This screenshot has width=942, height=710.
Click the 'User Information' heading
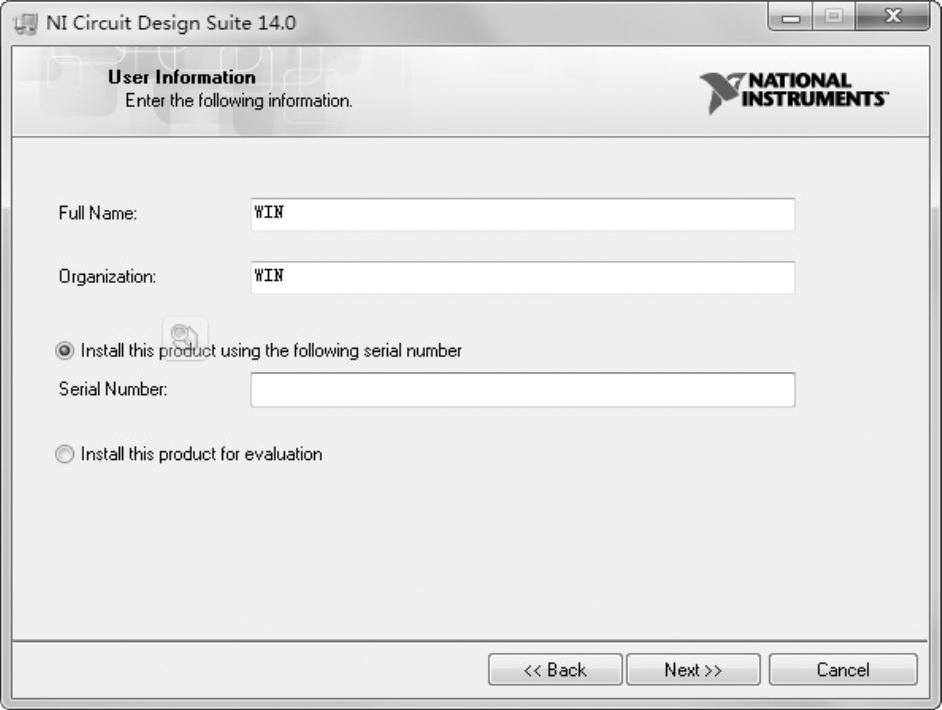[181, 77]
